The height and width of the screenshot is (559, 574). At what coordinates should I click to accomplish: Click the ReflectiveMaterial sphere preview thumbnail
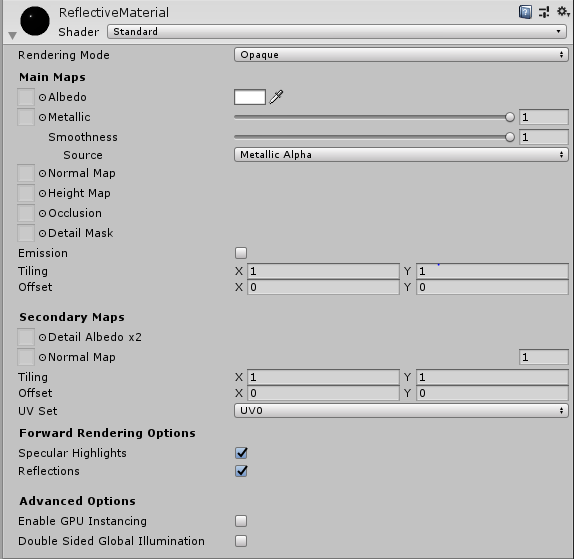coord(35,21)
